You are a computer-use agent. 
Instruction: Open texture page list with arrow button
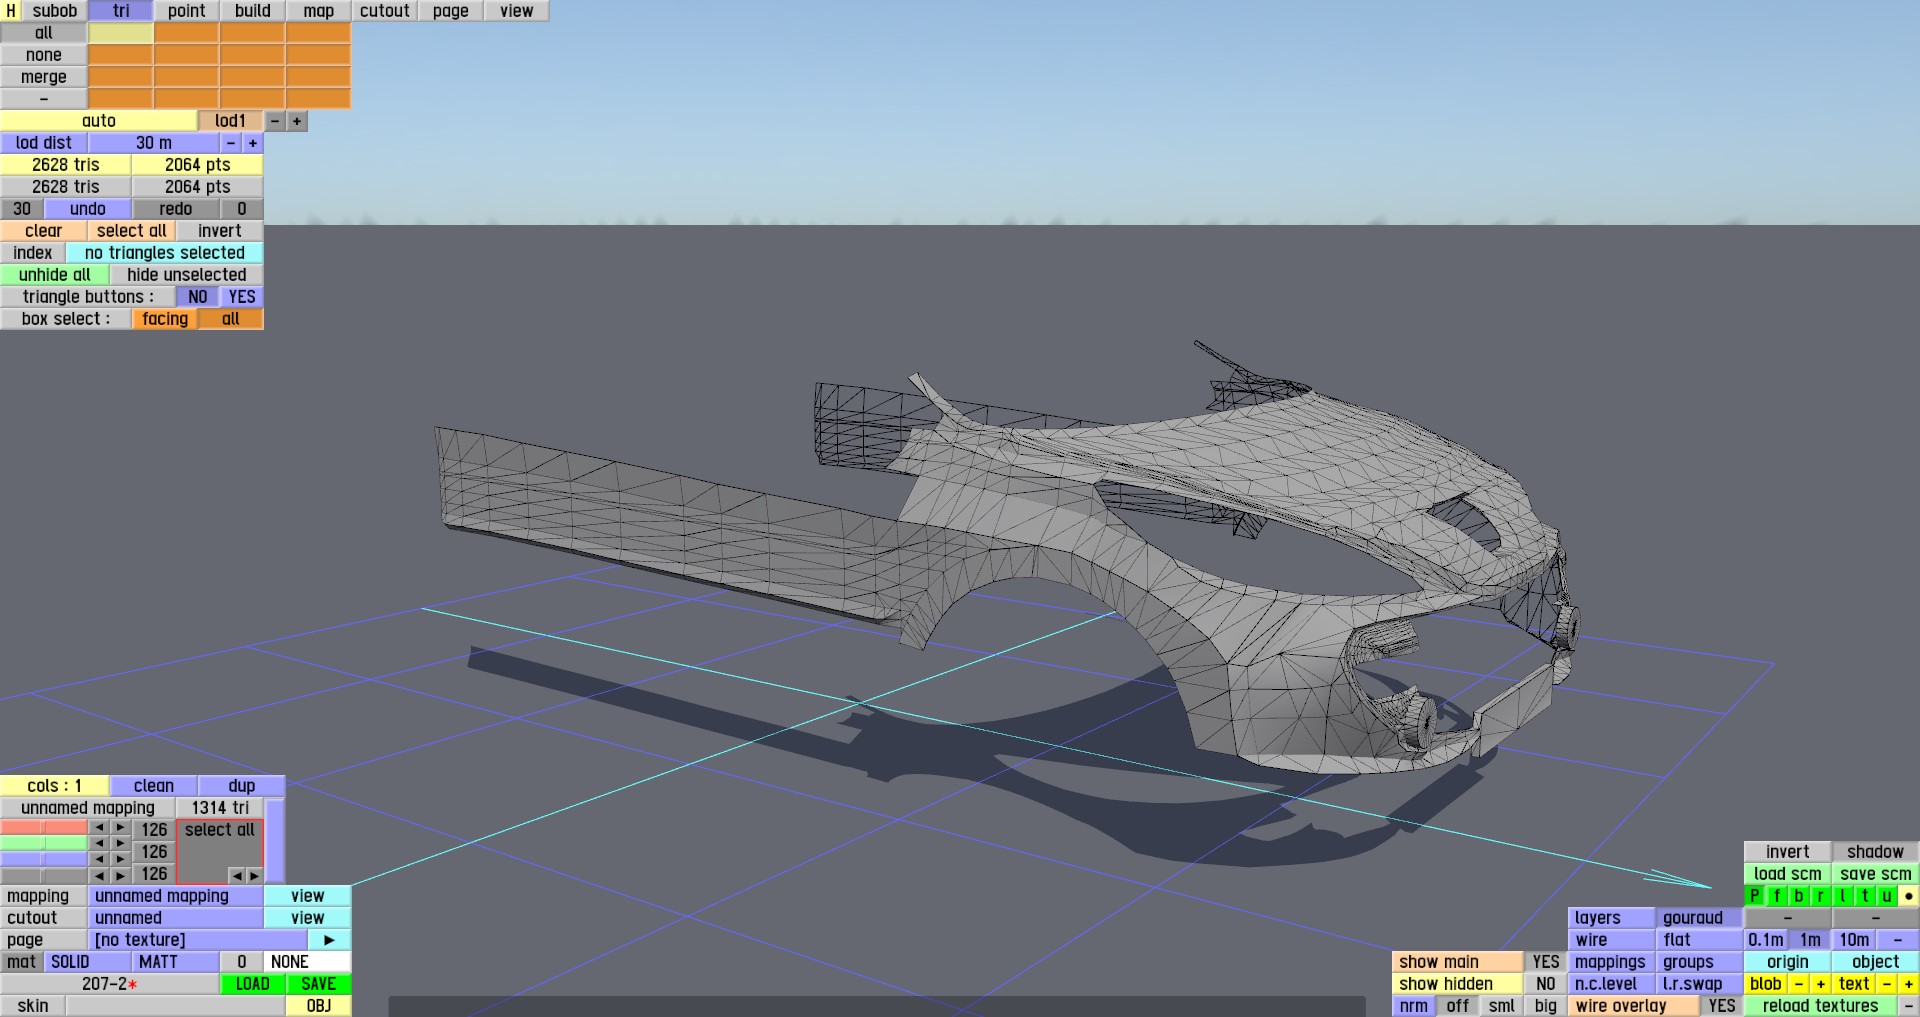pyautogui.click(x=329, y=940)
